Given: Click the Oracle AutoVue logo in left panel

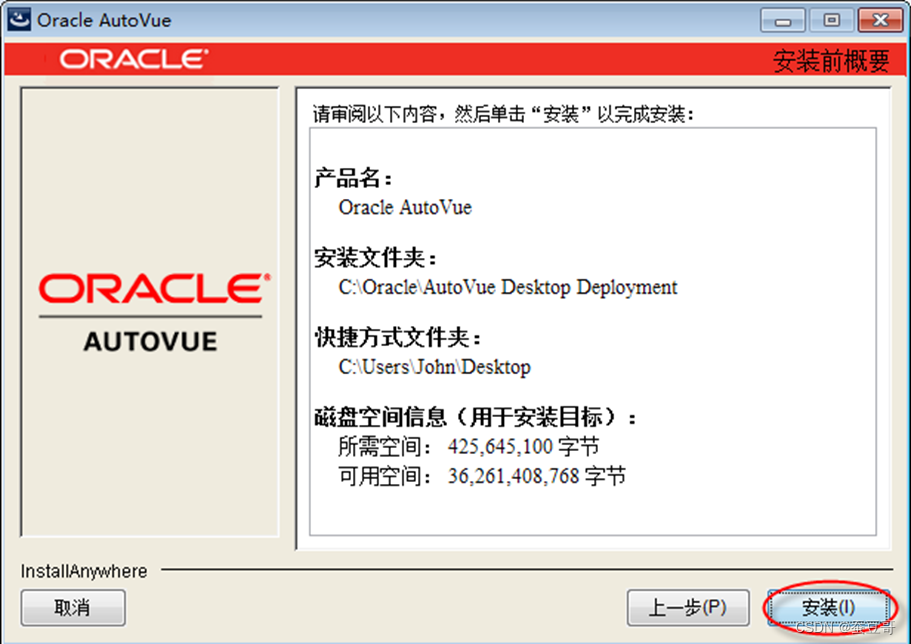Looking at the screenshot, I should (x=153, y=313).
